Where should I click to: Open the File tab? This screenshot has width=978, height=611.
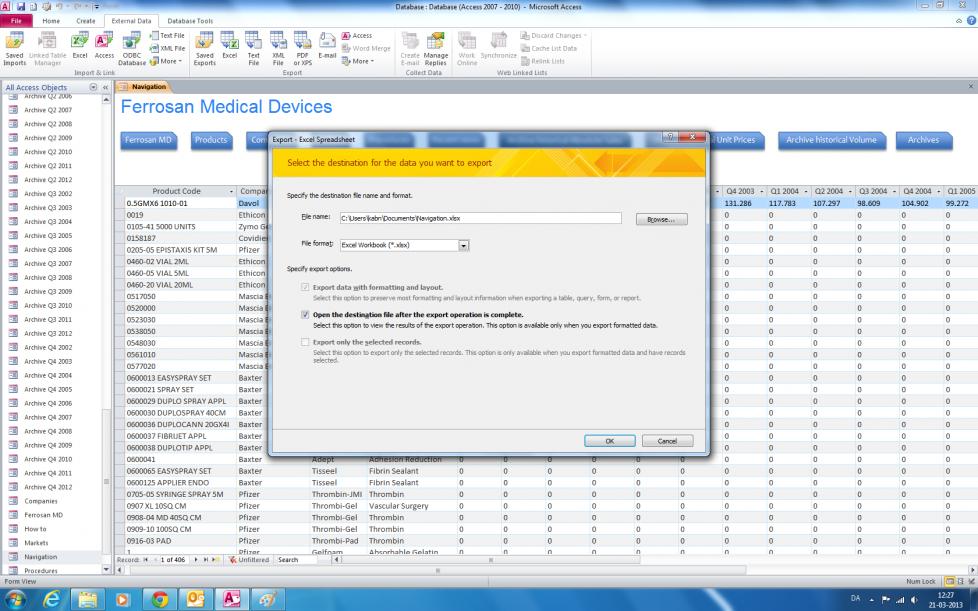[x=16, y=21]
